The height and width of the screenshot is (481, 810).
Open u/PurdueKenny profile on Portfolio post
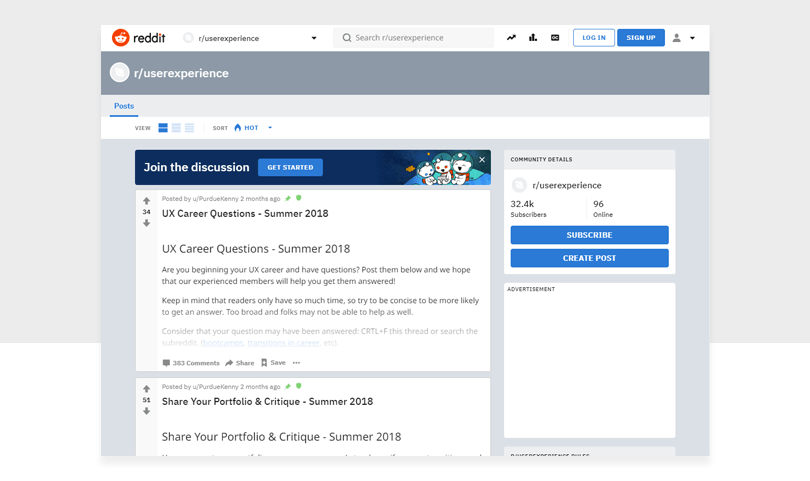pos(215,387)
